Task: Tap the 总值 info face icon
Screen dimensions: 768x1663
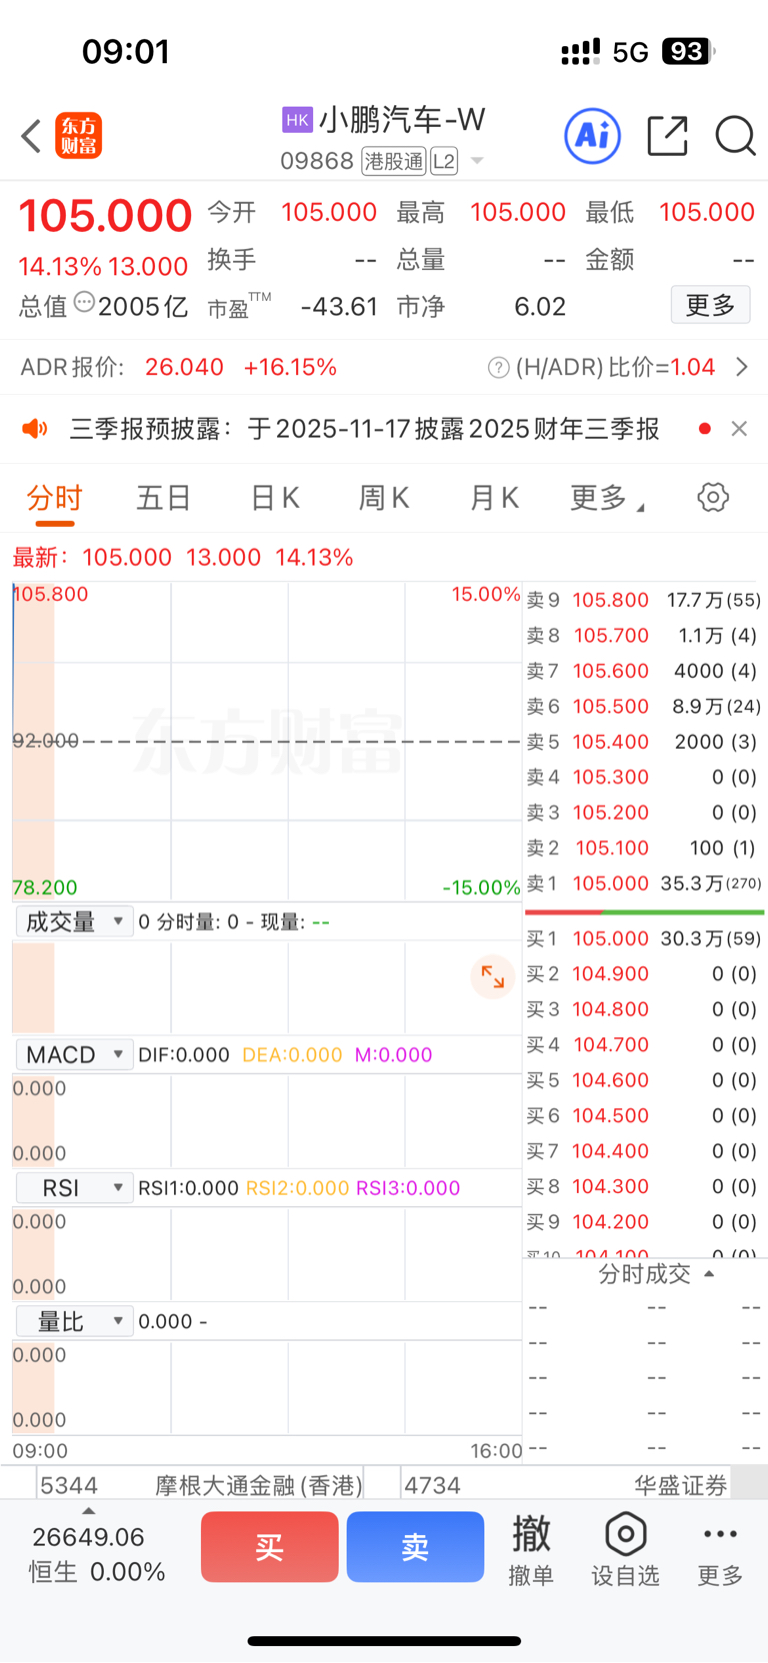Action: 84,302
